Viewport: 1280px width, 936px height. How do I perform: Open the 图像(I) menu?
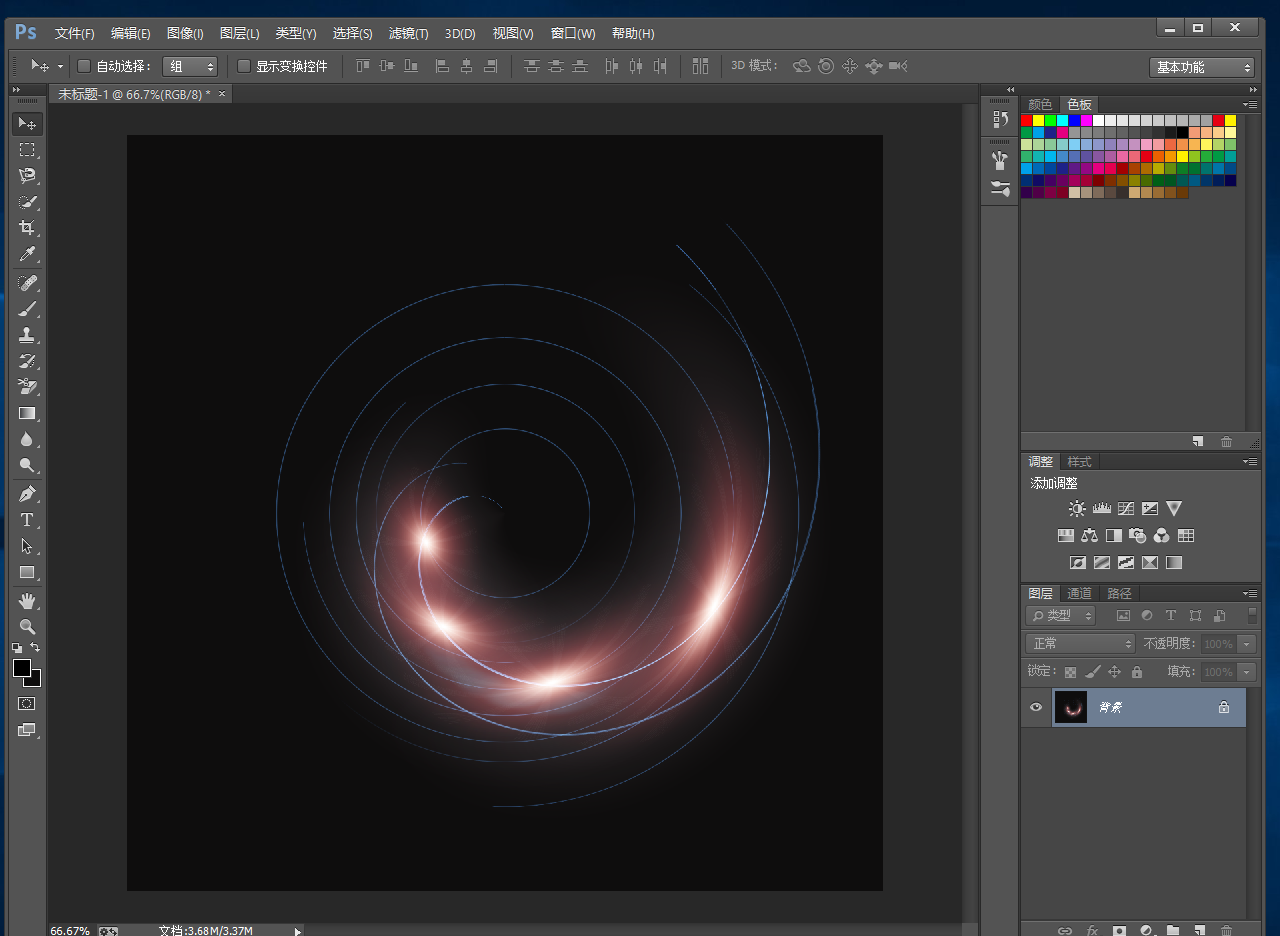[185, 33]
